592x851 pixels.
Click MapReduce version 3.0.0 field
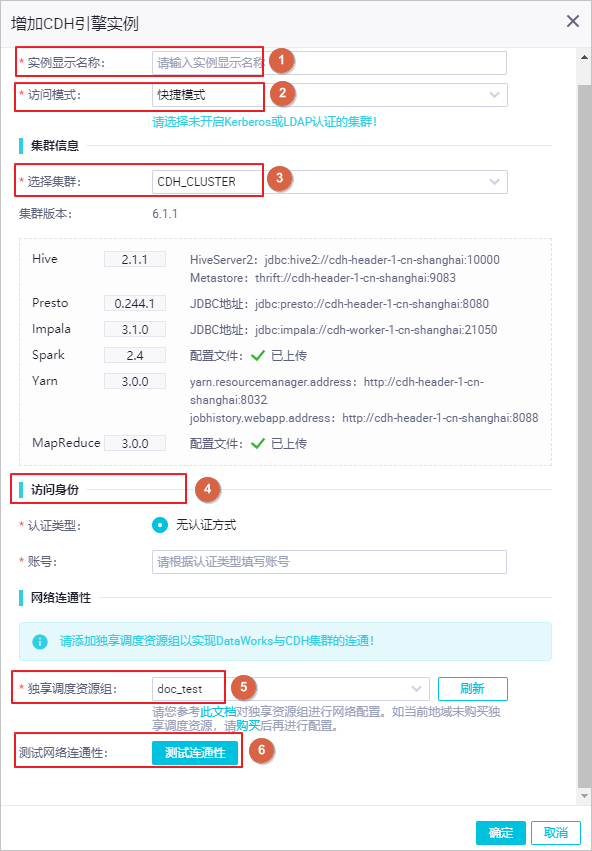(x=135, y=443)
